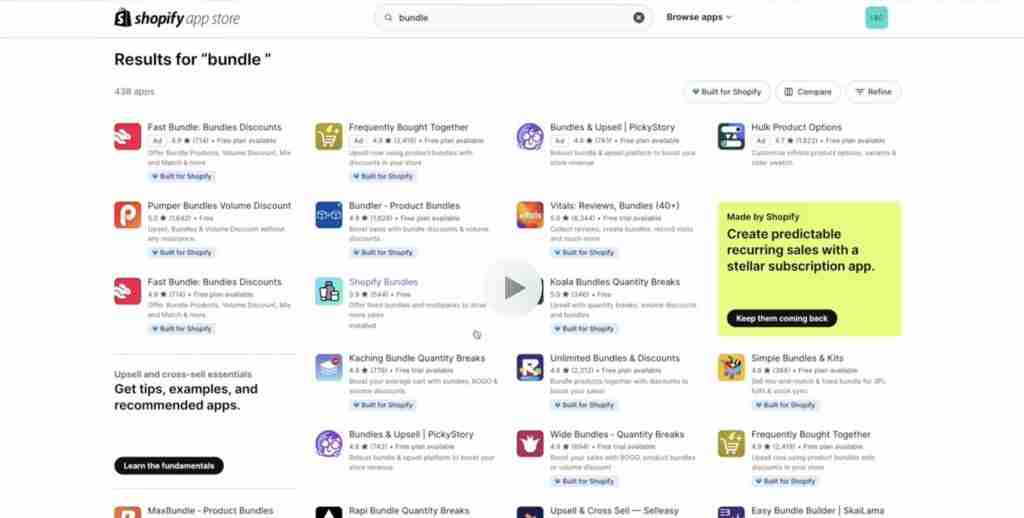Open Easy Bundle Builder | SkaiLama title
The height and width of the screenshot is (518, 1024).
[x=818, y=511]
